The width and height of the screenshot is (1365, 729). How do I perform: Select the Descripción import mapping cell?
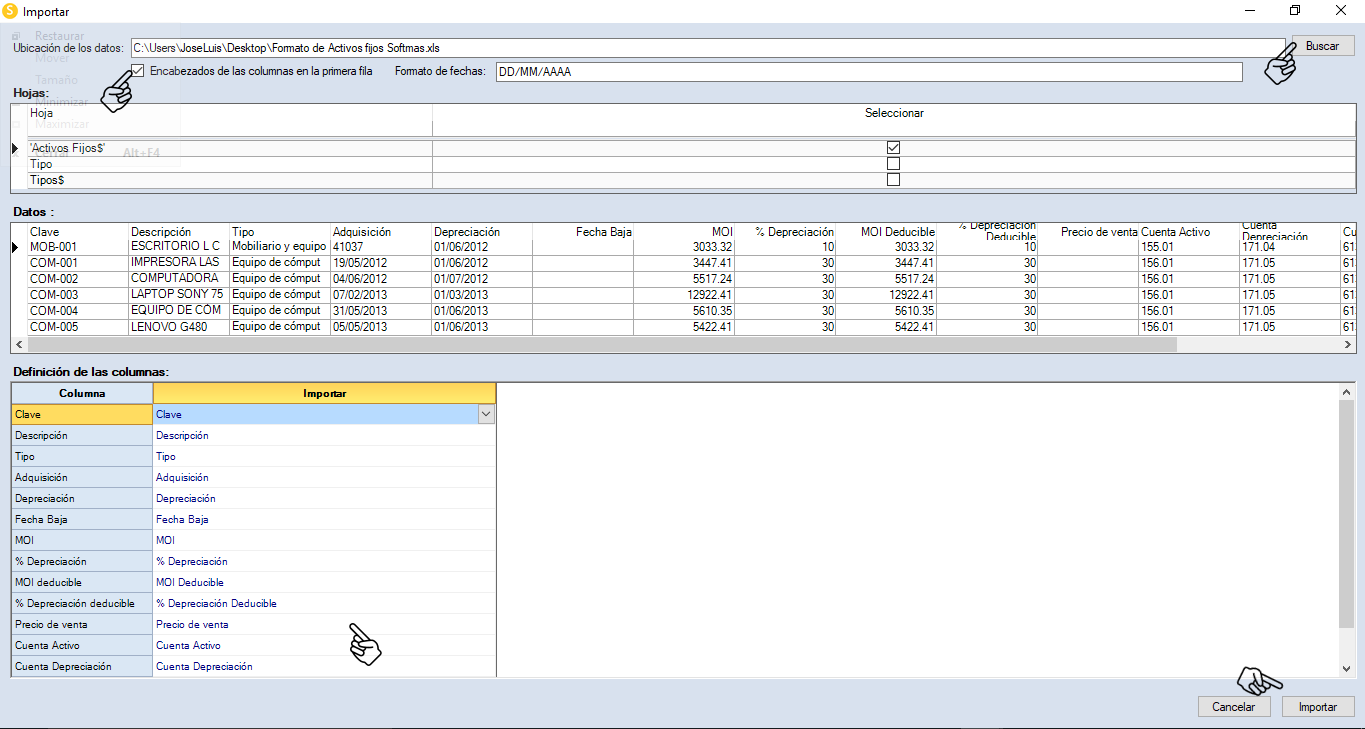point(324,435)
